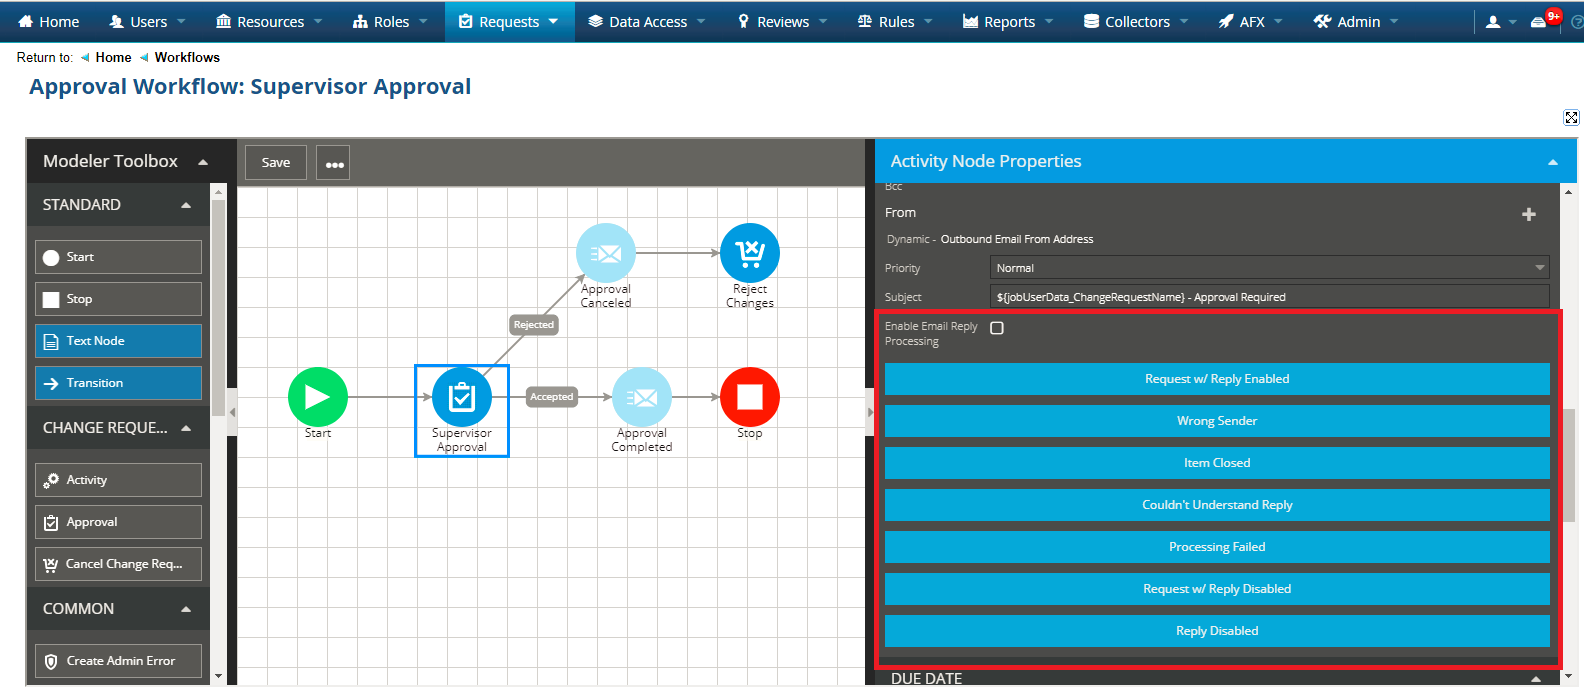The image size is (1584, 689).
Task: Open the Requests menu
Action: (509, 21)
